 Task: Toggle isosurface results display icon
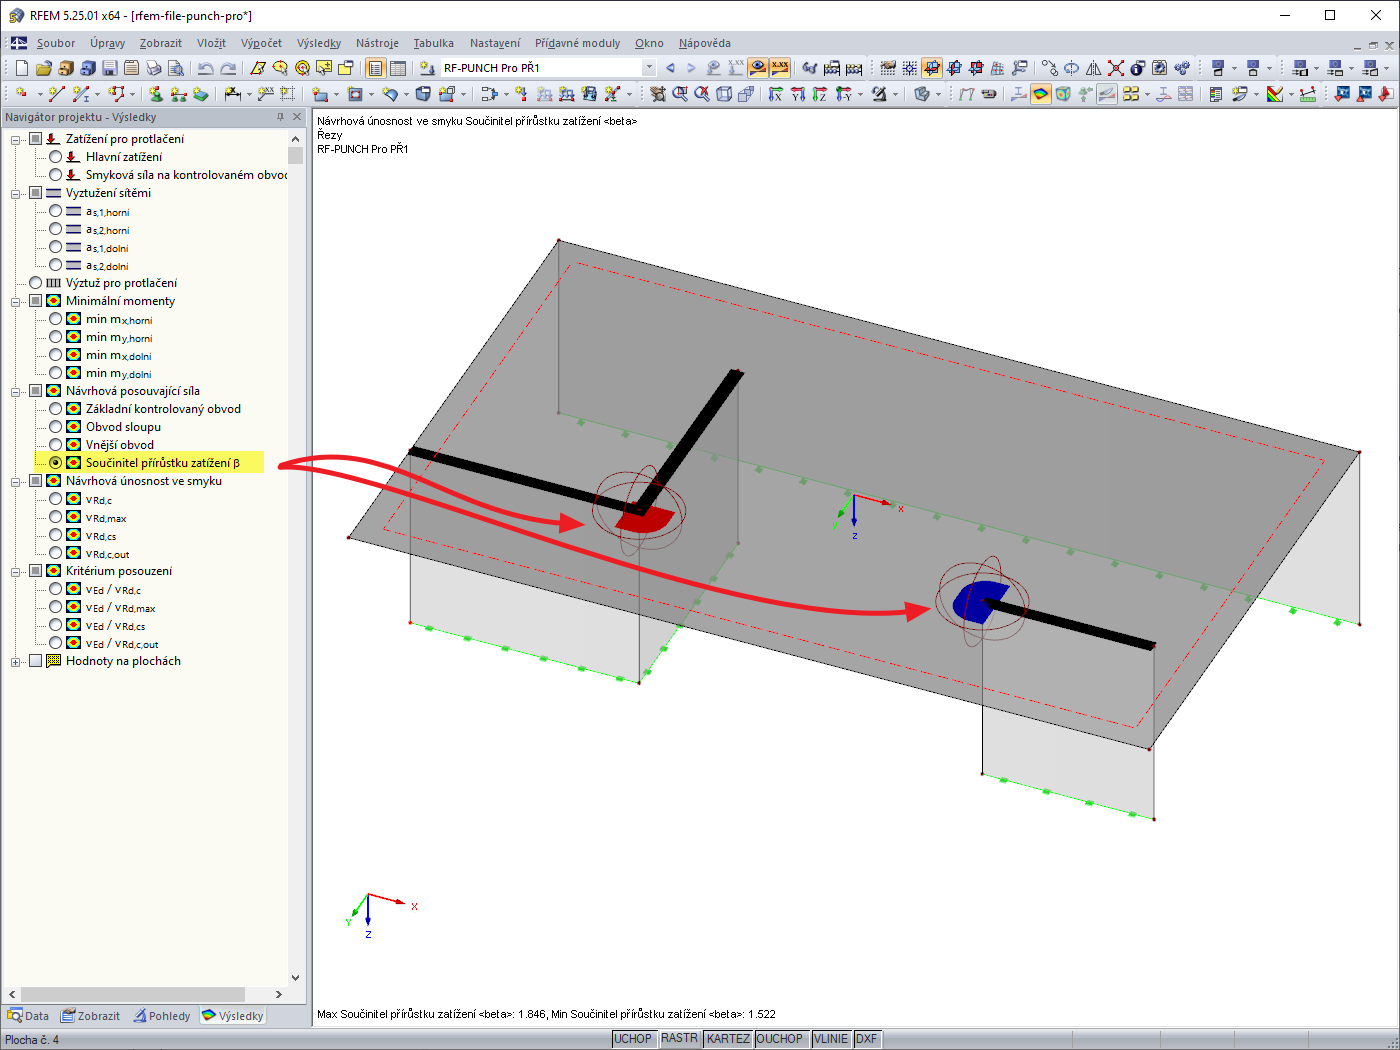click(1041, 94)
